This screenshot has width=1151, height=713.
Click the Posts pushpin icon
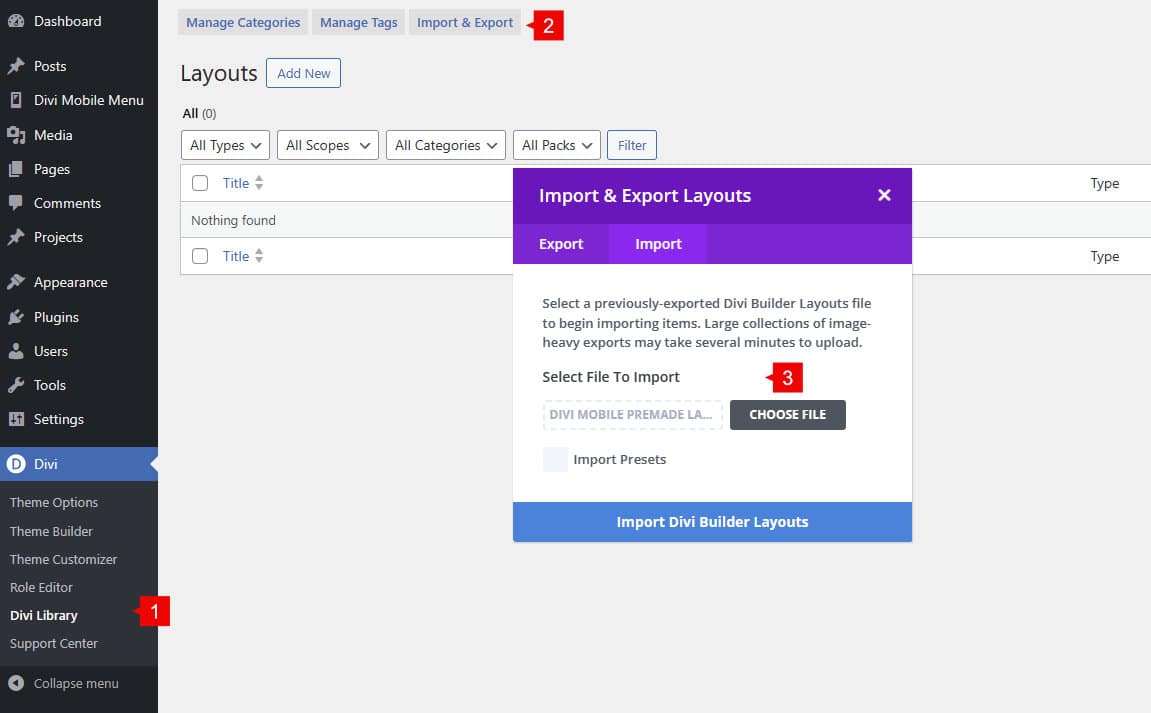(16, 66)
